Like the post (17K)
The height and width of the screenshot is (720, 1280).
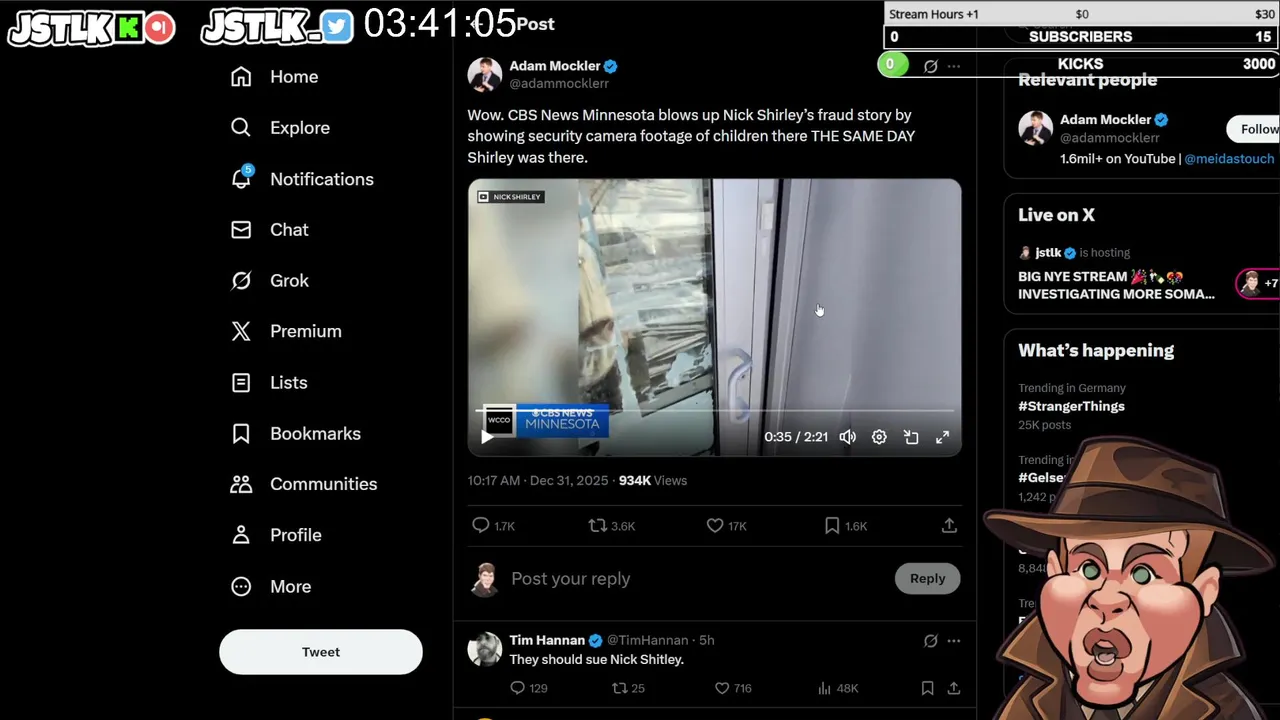727,525
